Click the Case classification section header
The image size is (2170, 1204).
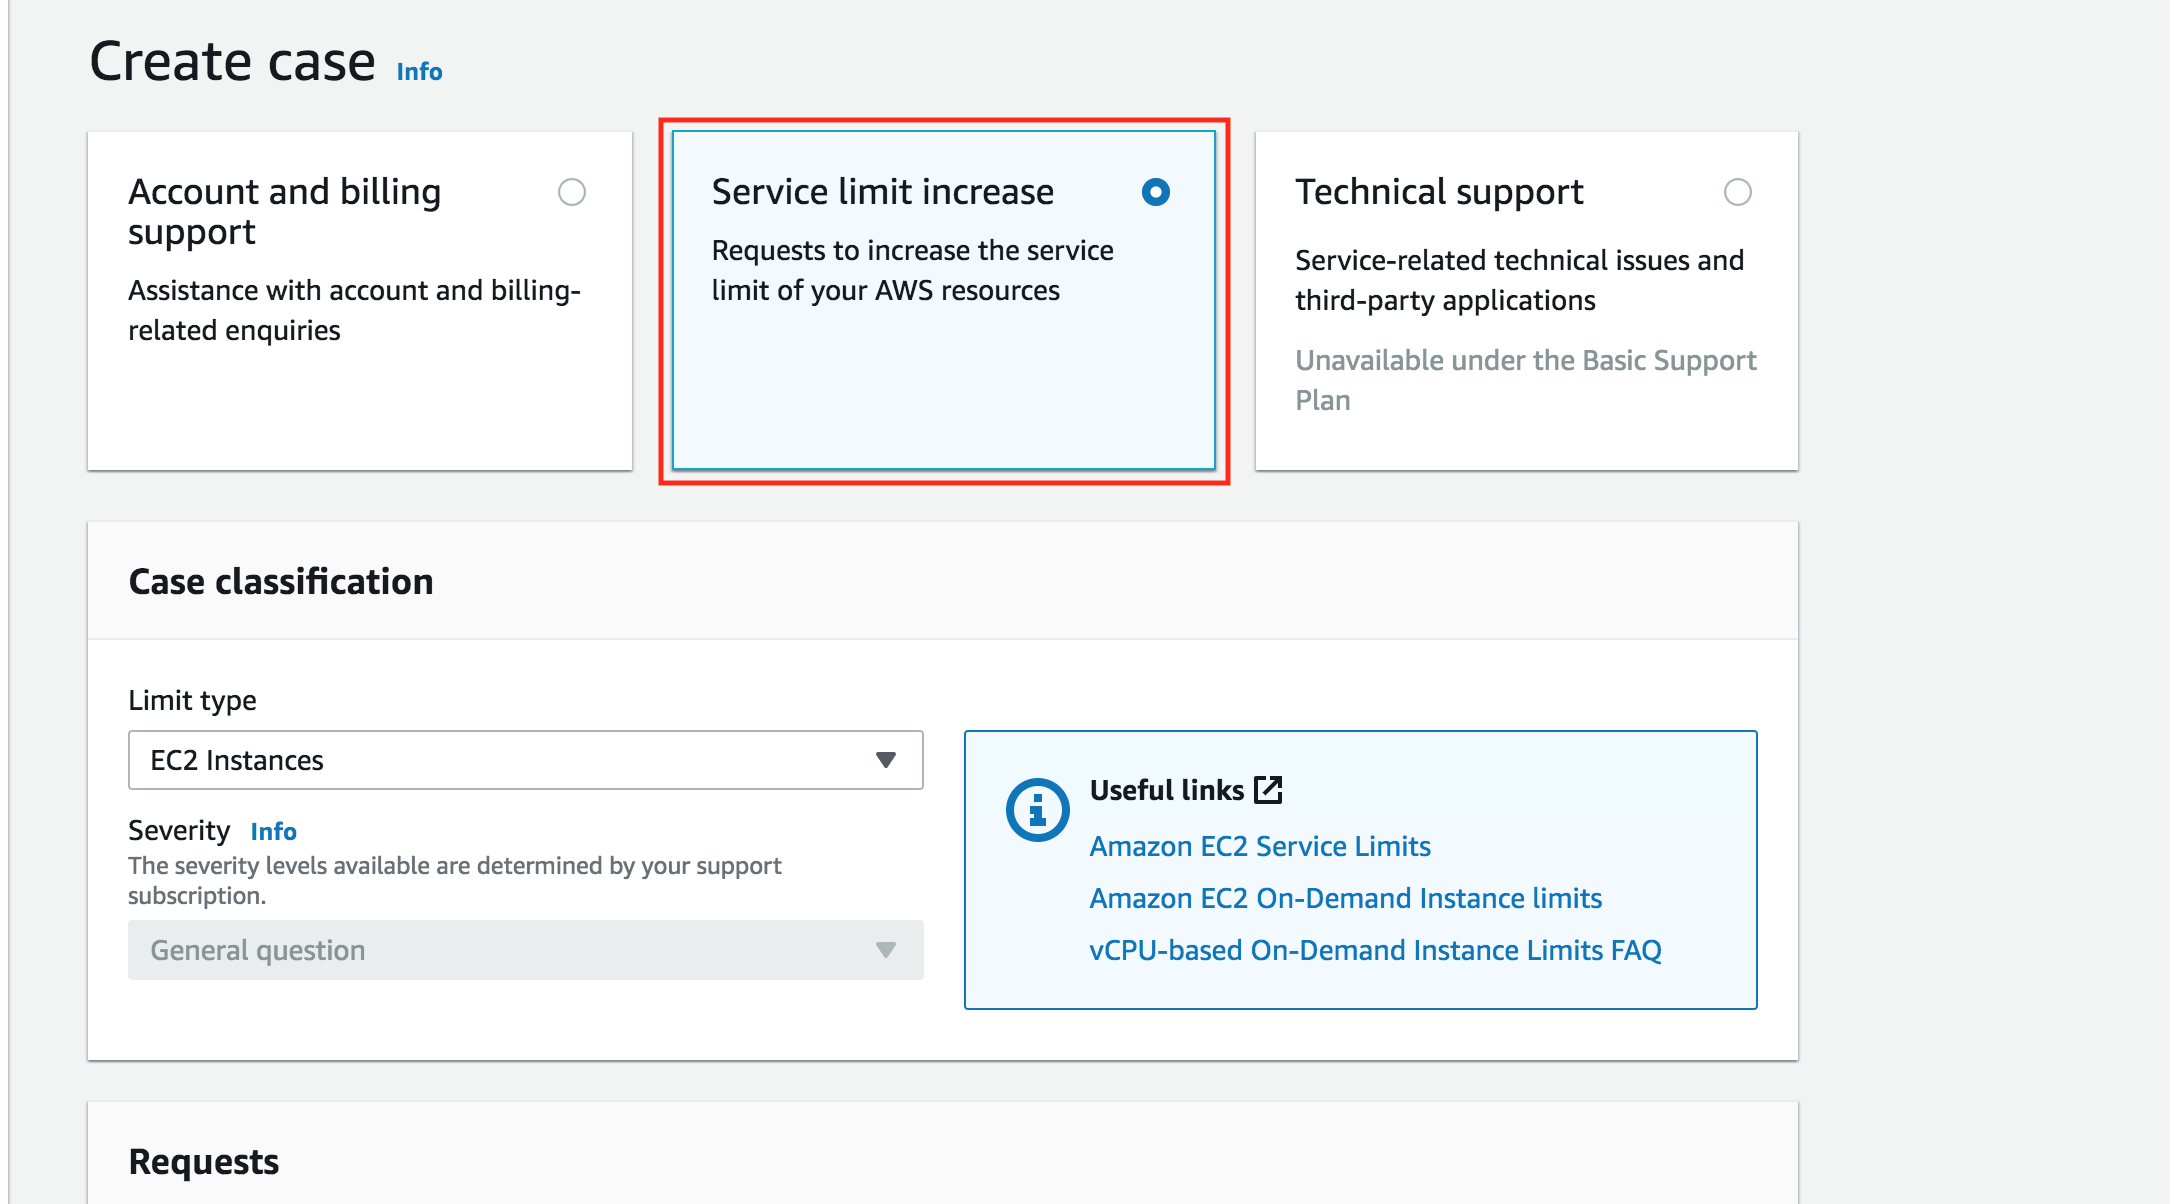click(281, 582)
